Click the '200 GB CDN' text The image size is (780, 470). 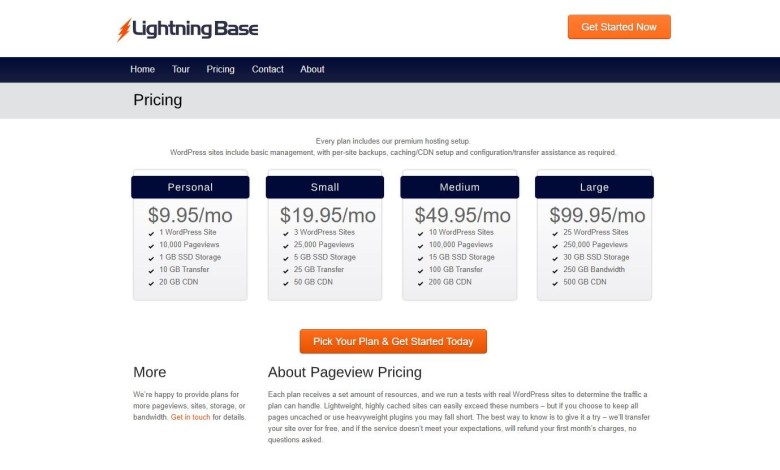tap(450, 282)
